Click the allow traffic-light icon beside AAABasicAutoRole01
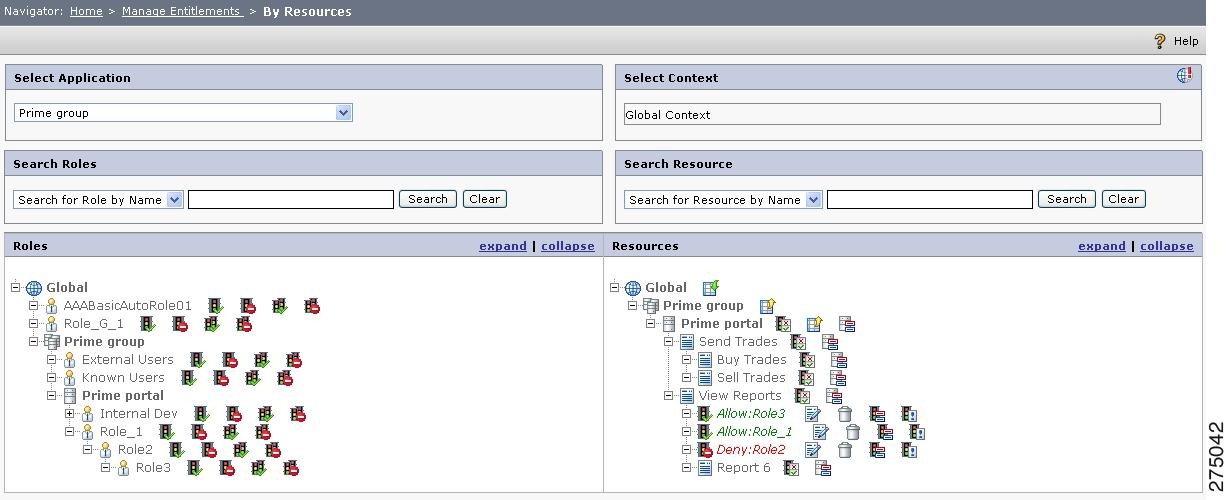The image size is (1230, 500). click(x=216, y=306)
